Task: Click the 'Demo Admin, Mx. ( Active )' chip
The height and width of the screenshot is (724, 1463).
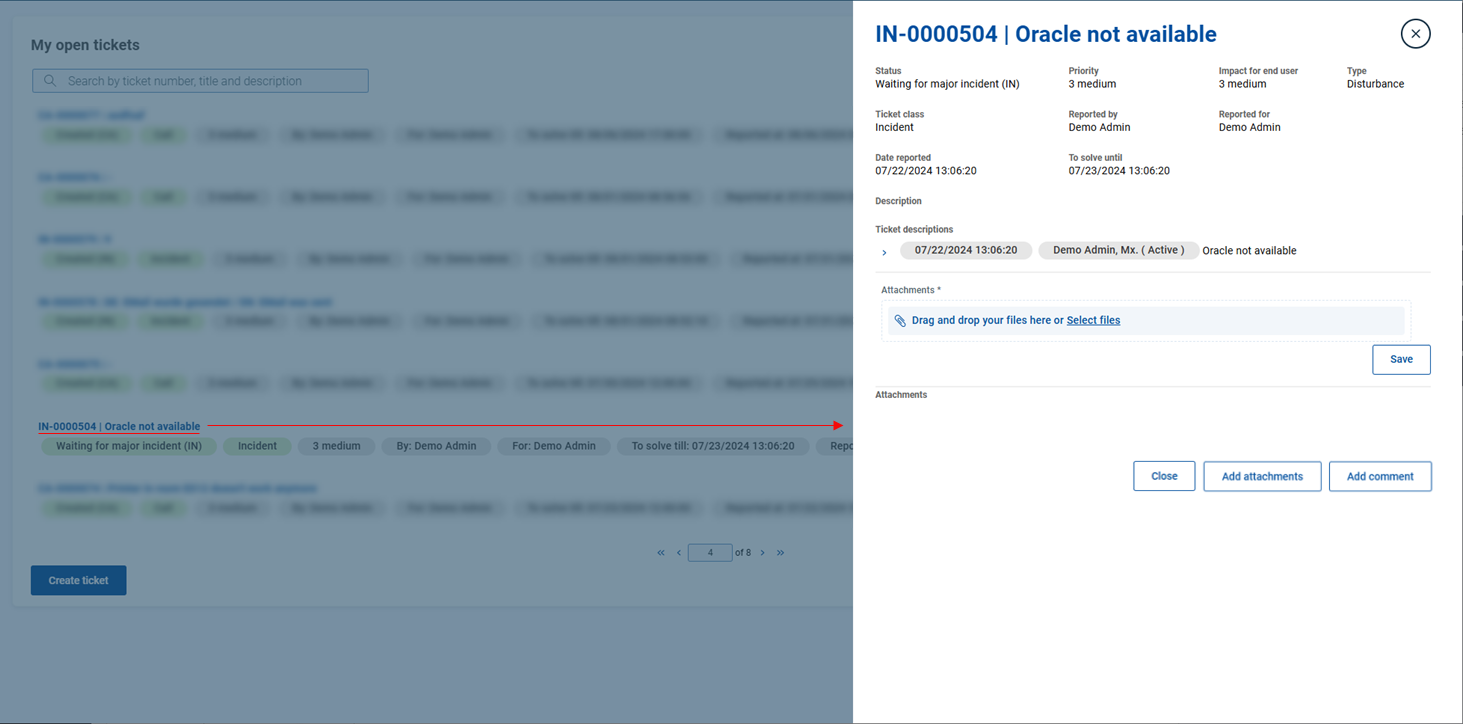Action: pos(1118,250)
